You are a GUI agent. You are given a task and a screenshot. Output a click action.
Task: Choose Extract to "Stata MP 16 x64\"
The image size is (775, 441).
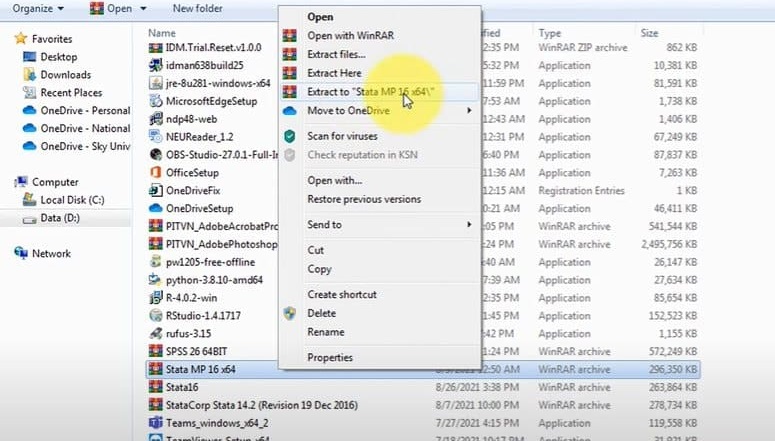click(372, 92)
